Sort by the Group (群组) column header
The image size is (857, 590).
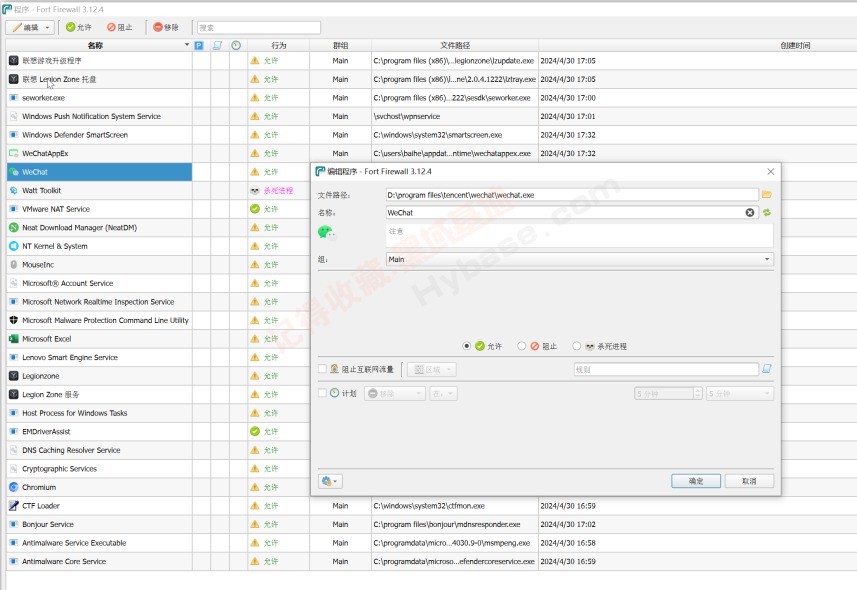(x=341, y=45)
